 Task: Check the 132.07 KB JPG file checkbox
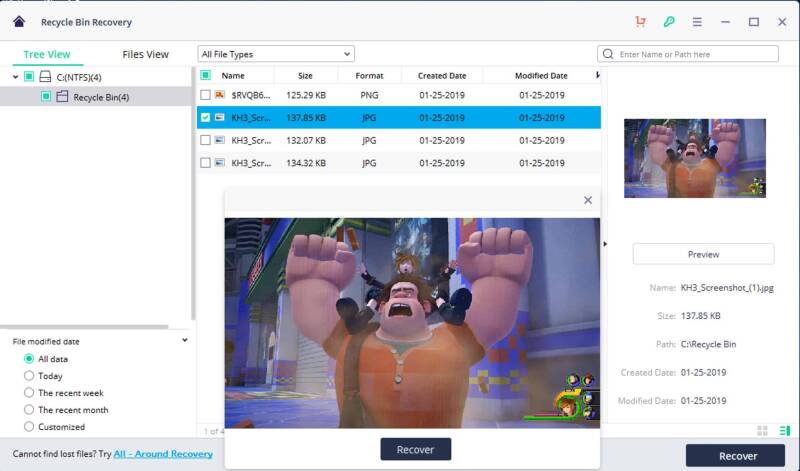coord(205,140)
